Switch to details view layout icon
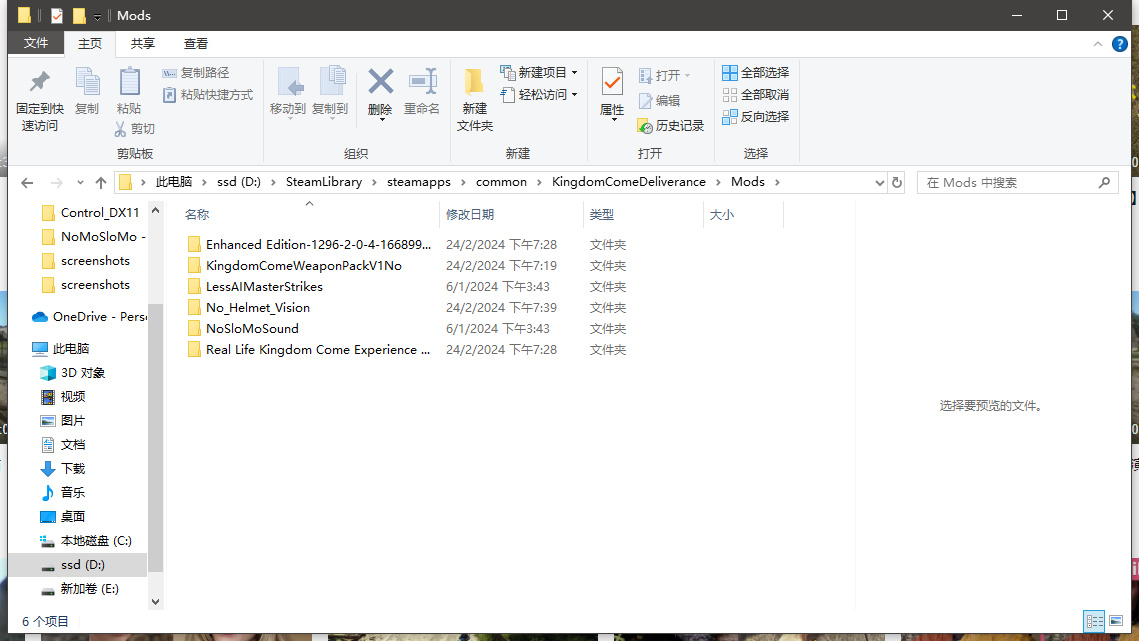Screen dimensions: 1139x641 click(1094, 621)
